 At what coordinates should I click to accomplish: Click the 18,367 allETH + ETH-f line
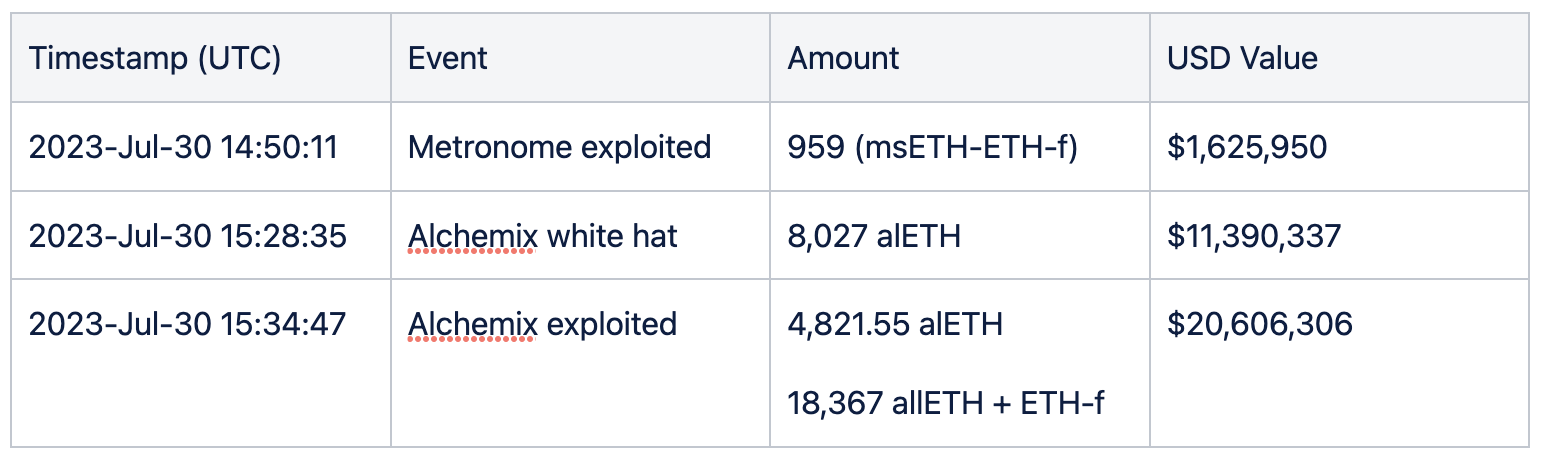(x=945, y=403)
